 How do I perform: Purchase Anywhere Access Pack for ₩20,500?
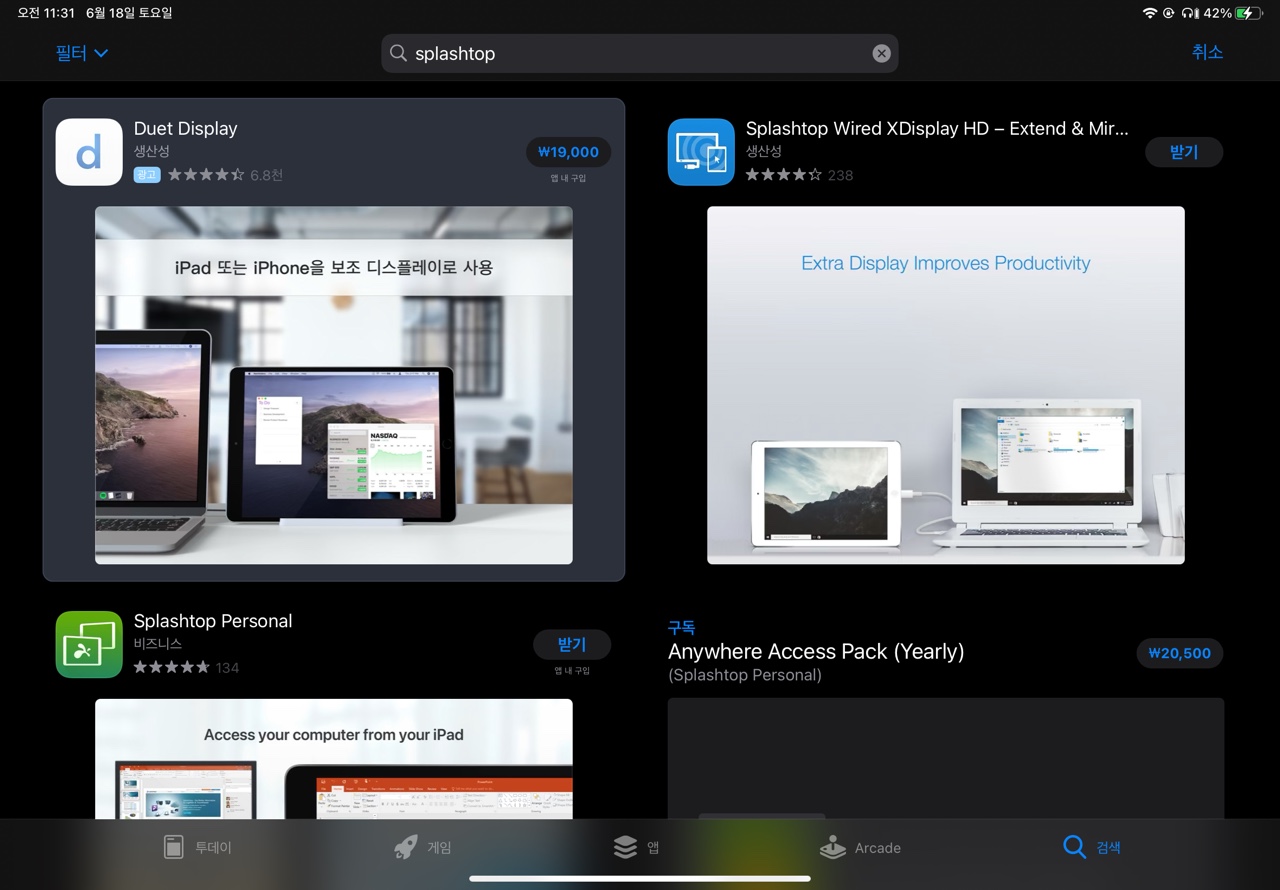(x=1180, y=653)
